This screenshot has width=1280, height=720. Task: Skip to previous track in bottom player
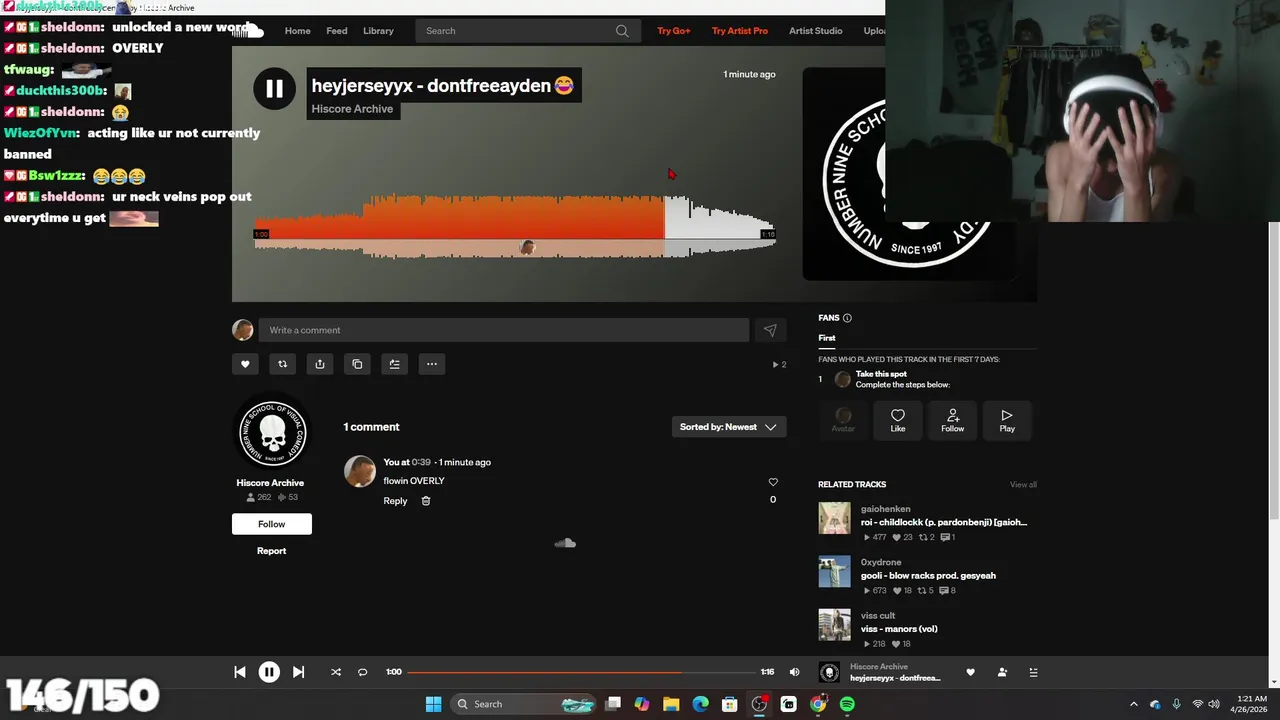click(x=240, y=672)
